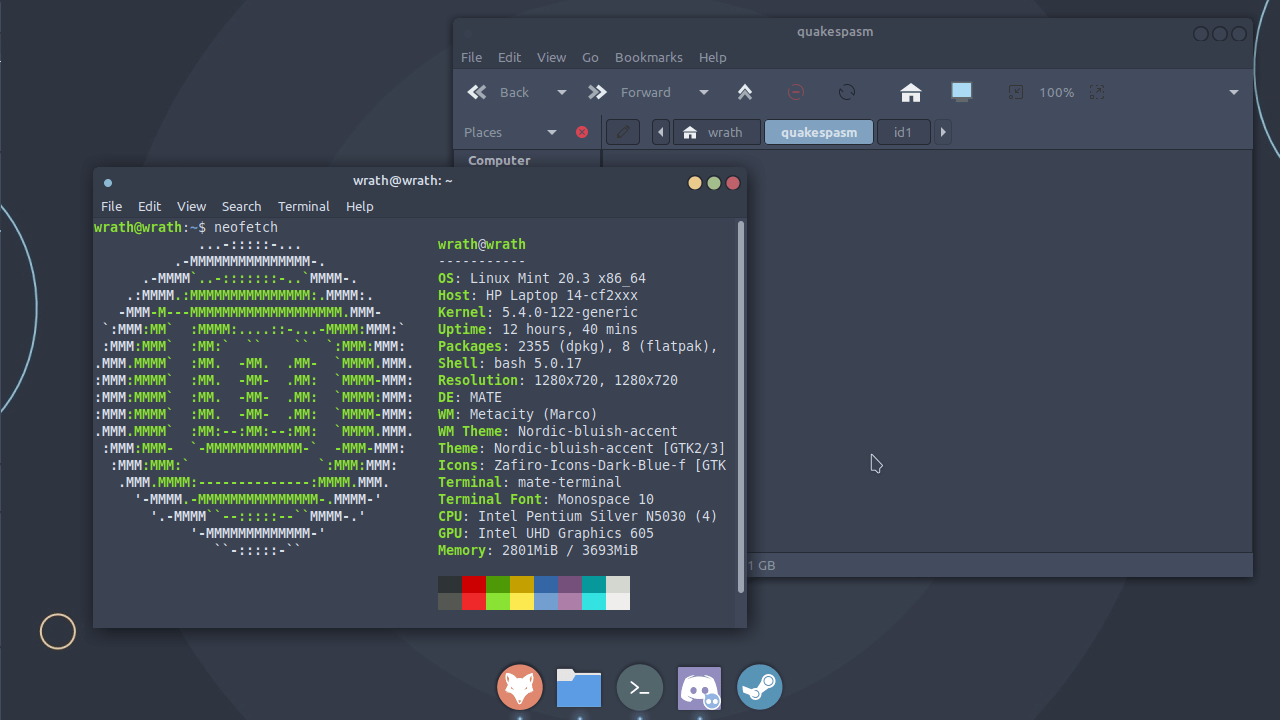Click the DE line "MATE"
This screenshot has width=1280, height=720.
[486, 397]
